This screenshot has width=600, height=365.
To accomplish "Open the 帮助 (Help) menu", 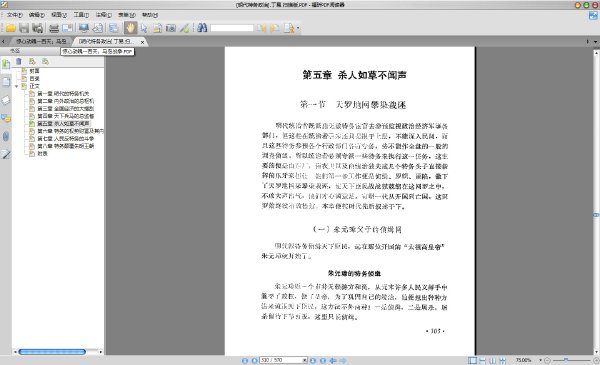I will [150, 15].
